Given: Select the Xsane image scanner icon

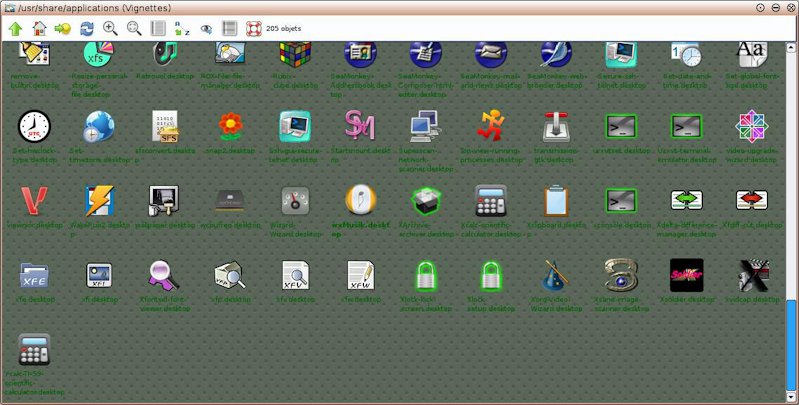Looking at the screenshot, I should tap(621, 276).
